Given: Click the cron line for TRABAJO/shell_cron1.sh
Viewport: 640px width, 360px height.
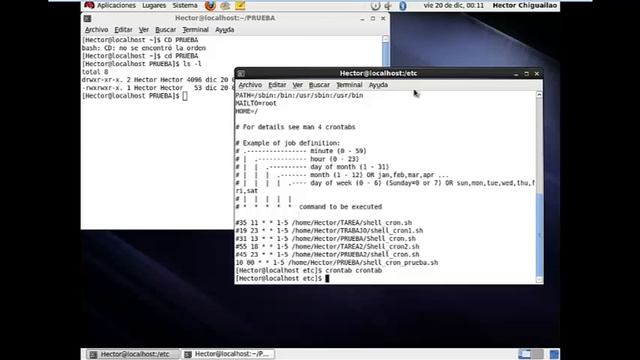Looking at the screenshot, I should [329, 231].
